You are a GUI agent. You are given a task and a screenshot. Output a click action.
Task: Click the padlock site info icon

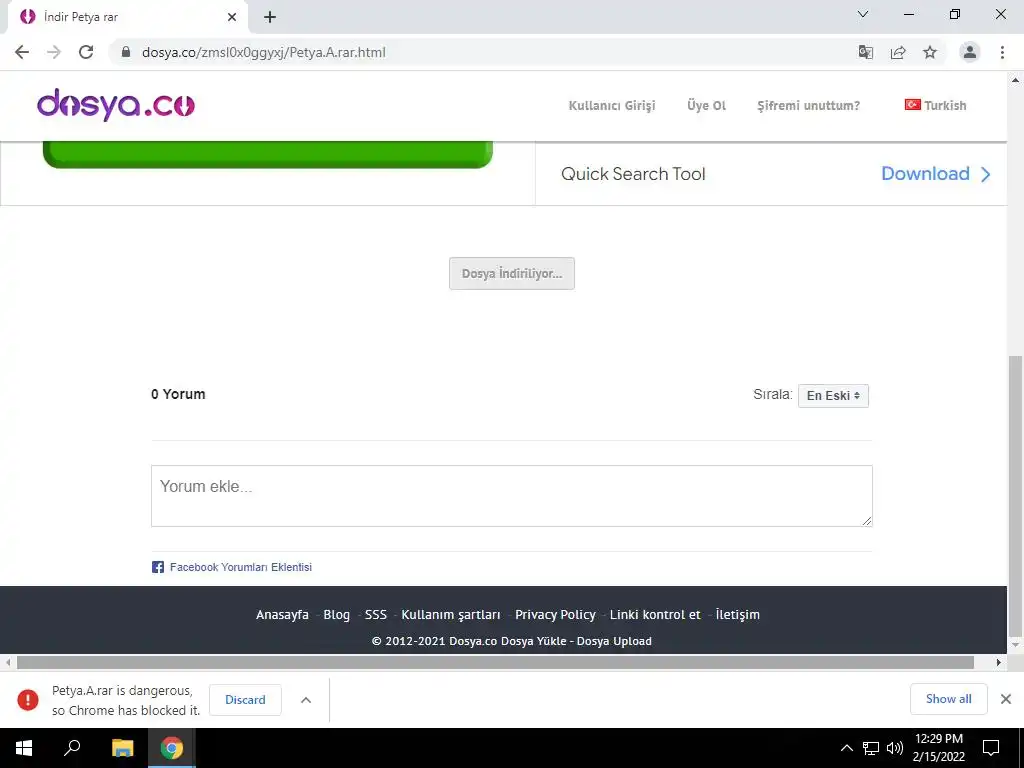click(x=126, y=52)
